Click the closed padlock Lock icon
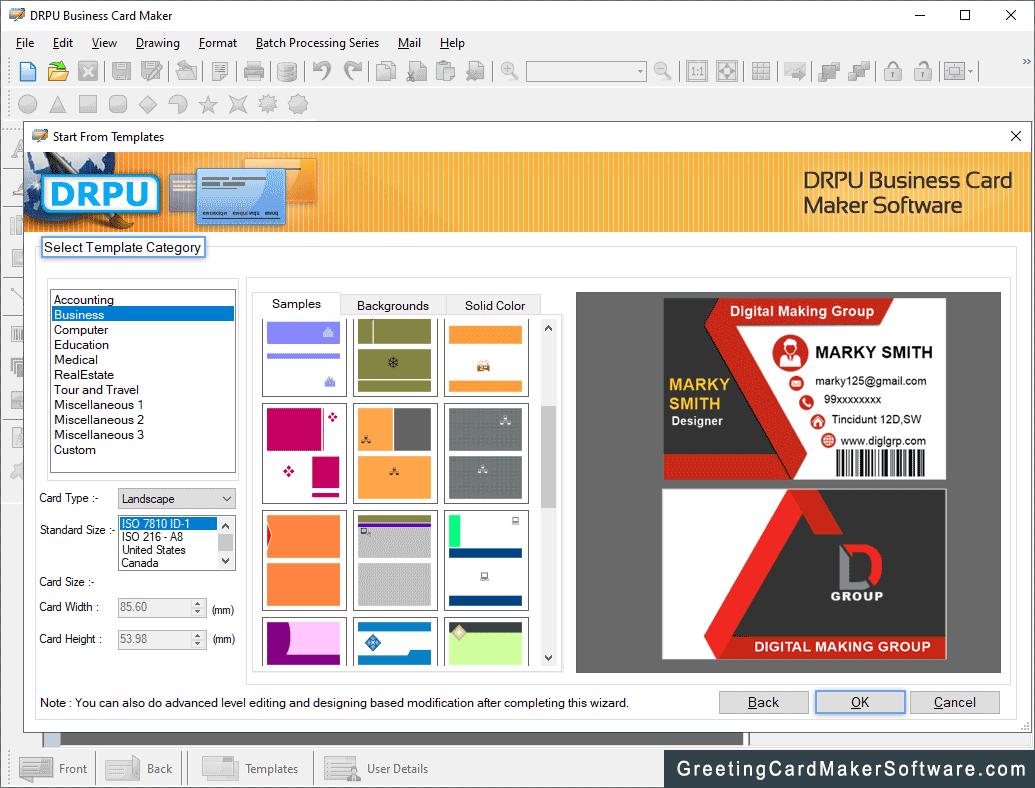The image size is (1035, 788). [892, 71]
